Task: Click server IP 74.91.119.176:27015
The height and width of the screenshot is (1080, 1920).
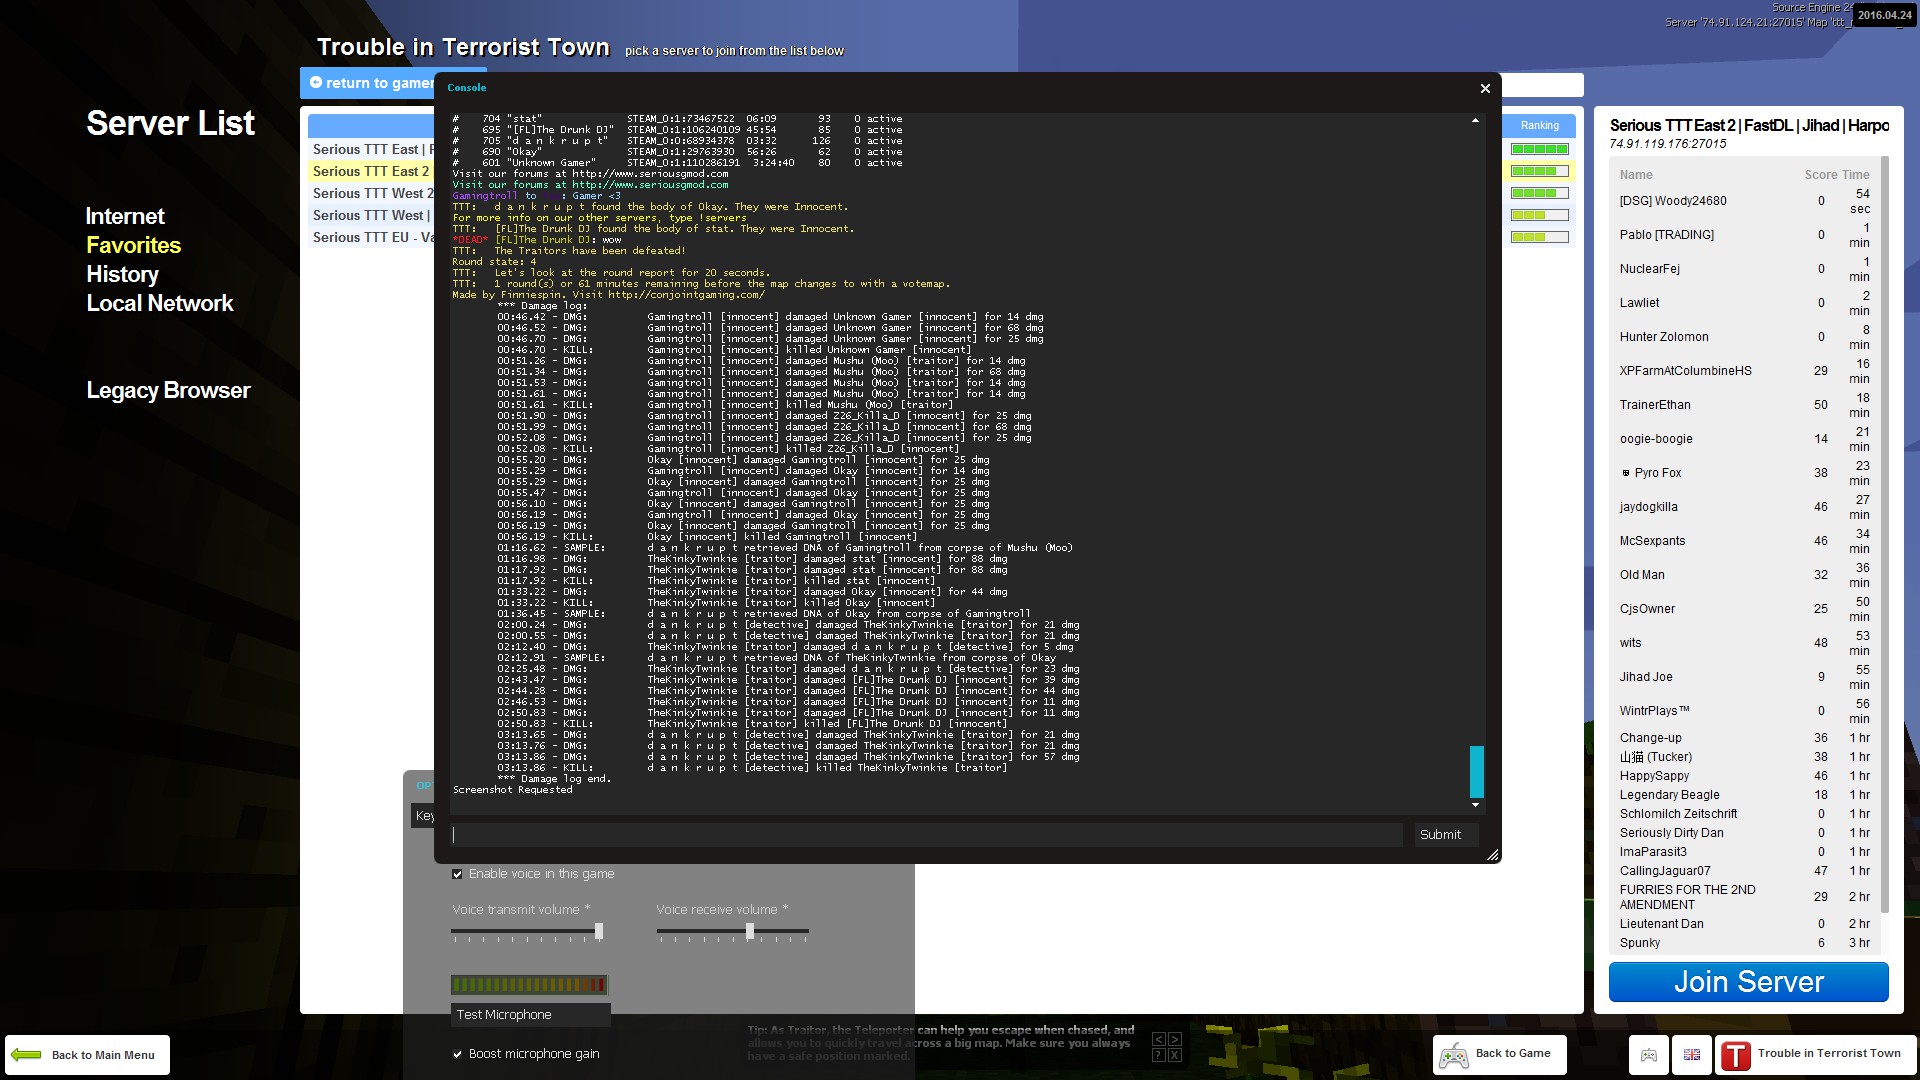Action: tap(1667, 144)
